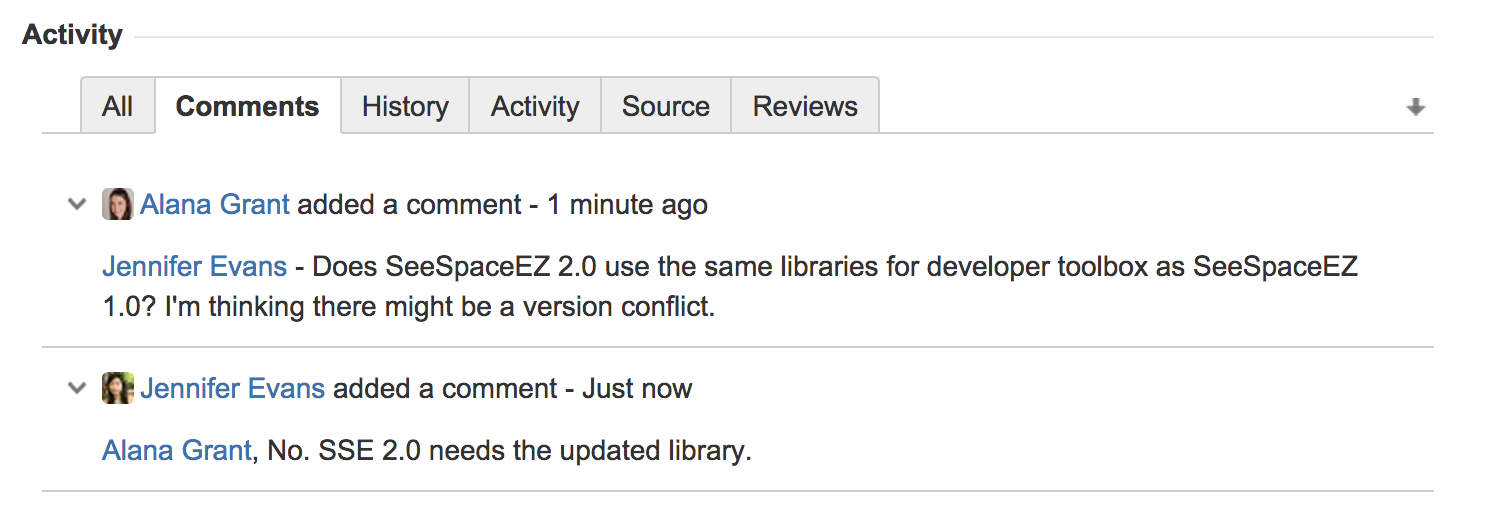Open Jennifer Evans's profile from second comment header
Screen dimensions: 1486x522
coord(232,388)
